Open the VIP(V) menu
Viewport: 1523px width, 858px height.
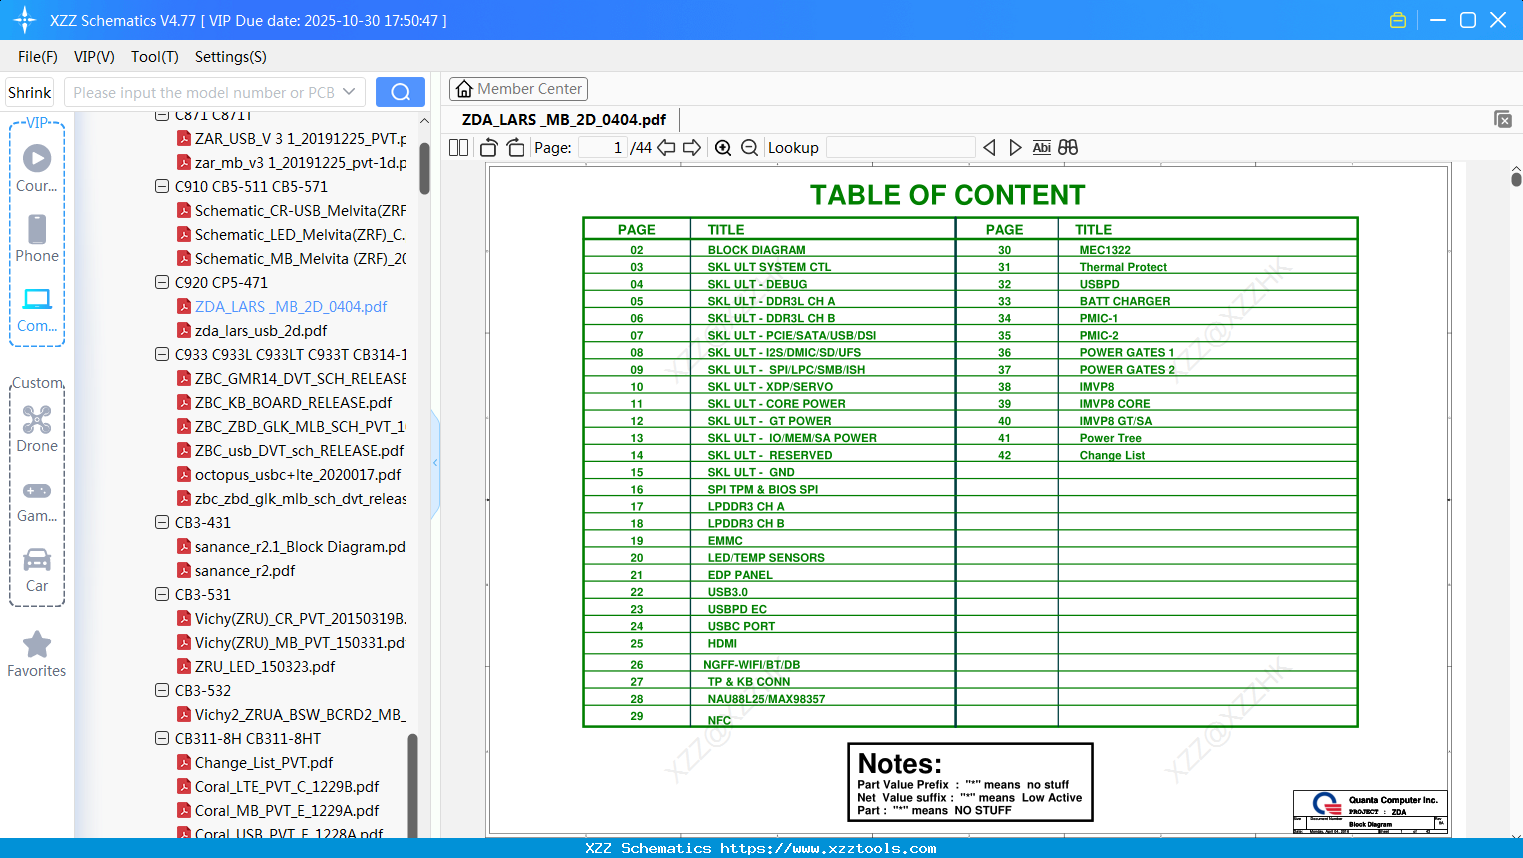point(94,57)
